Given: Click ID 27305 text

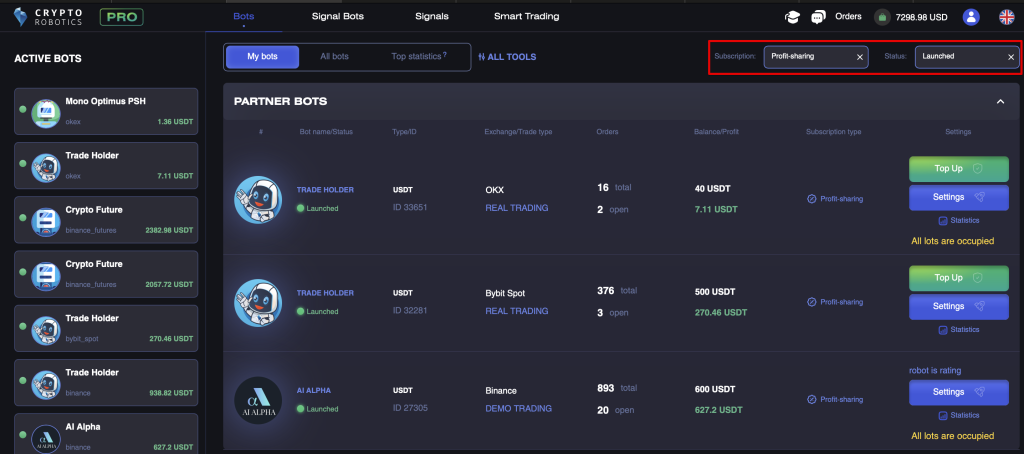Looking at the screenshot, I should pos(410,409).
